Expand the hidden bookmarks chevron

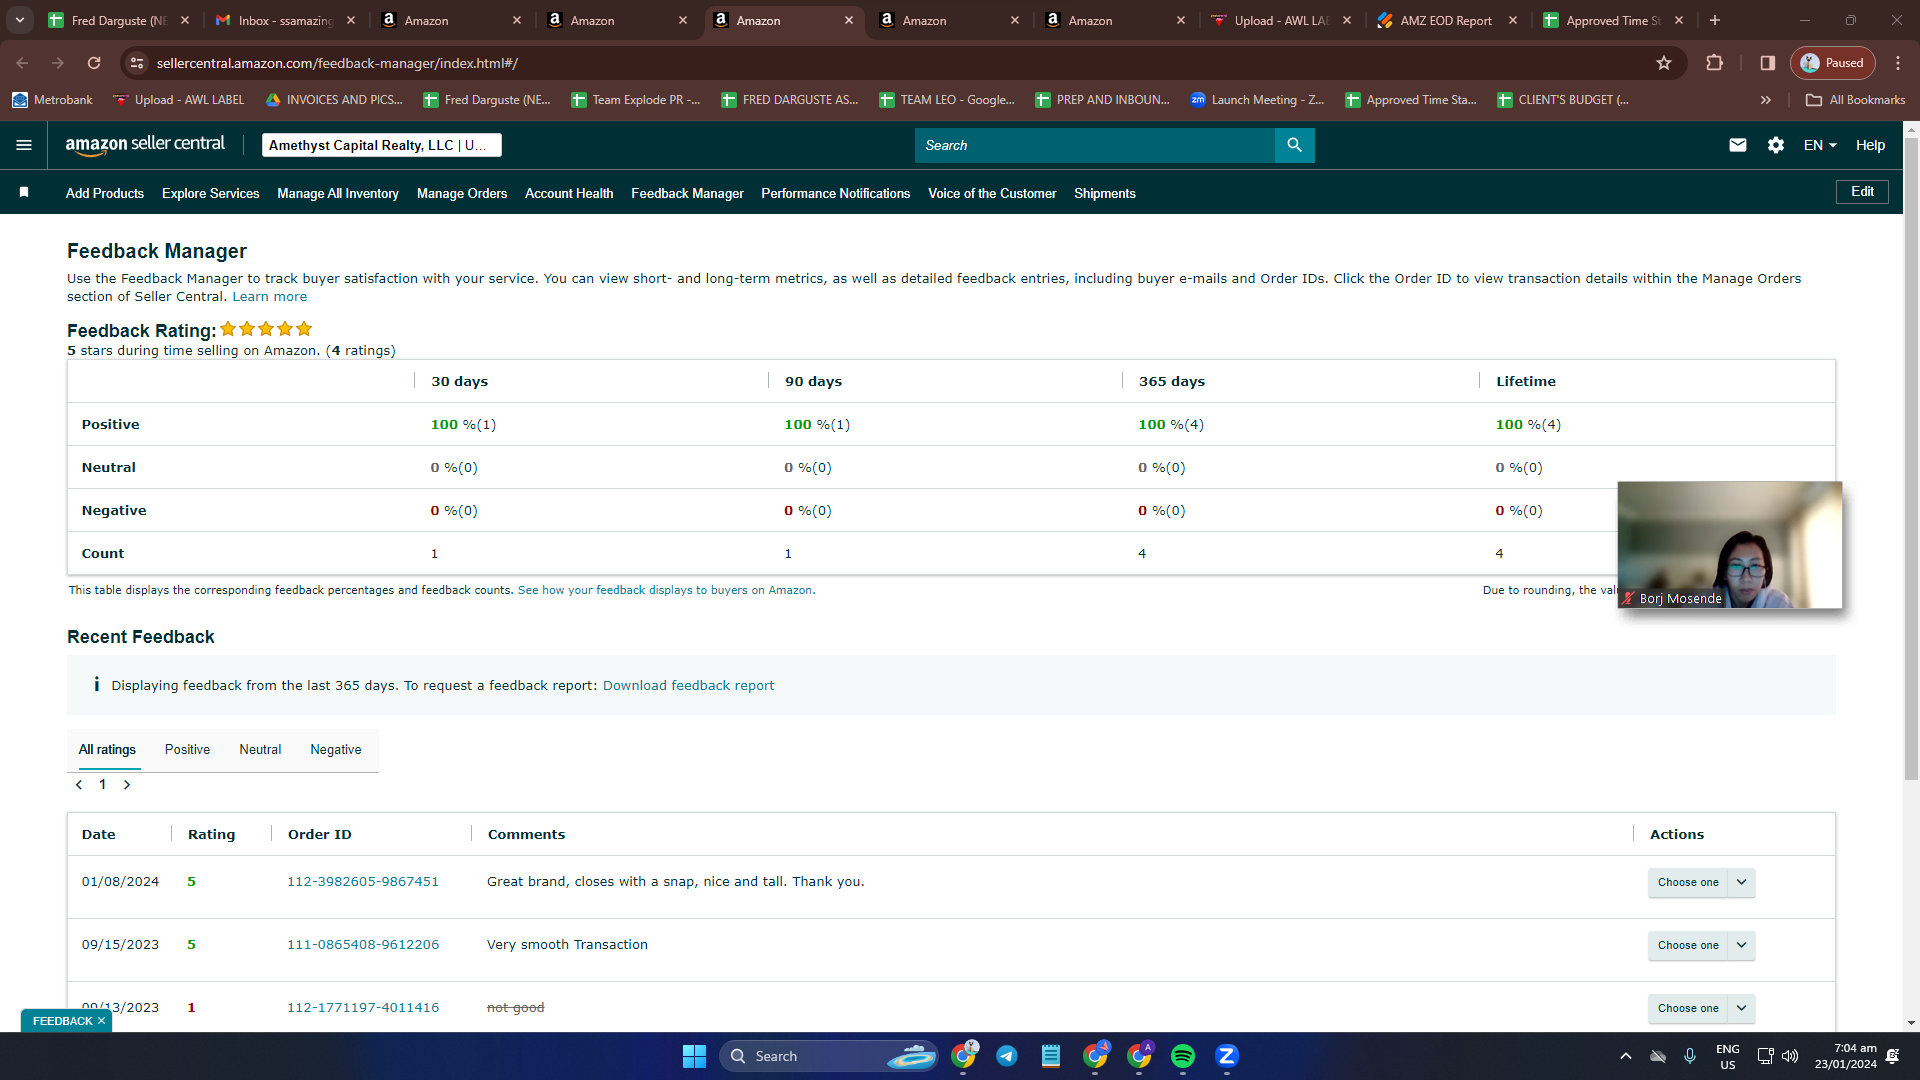(x=1766, y=100)
